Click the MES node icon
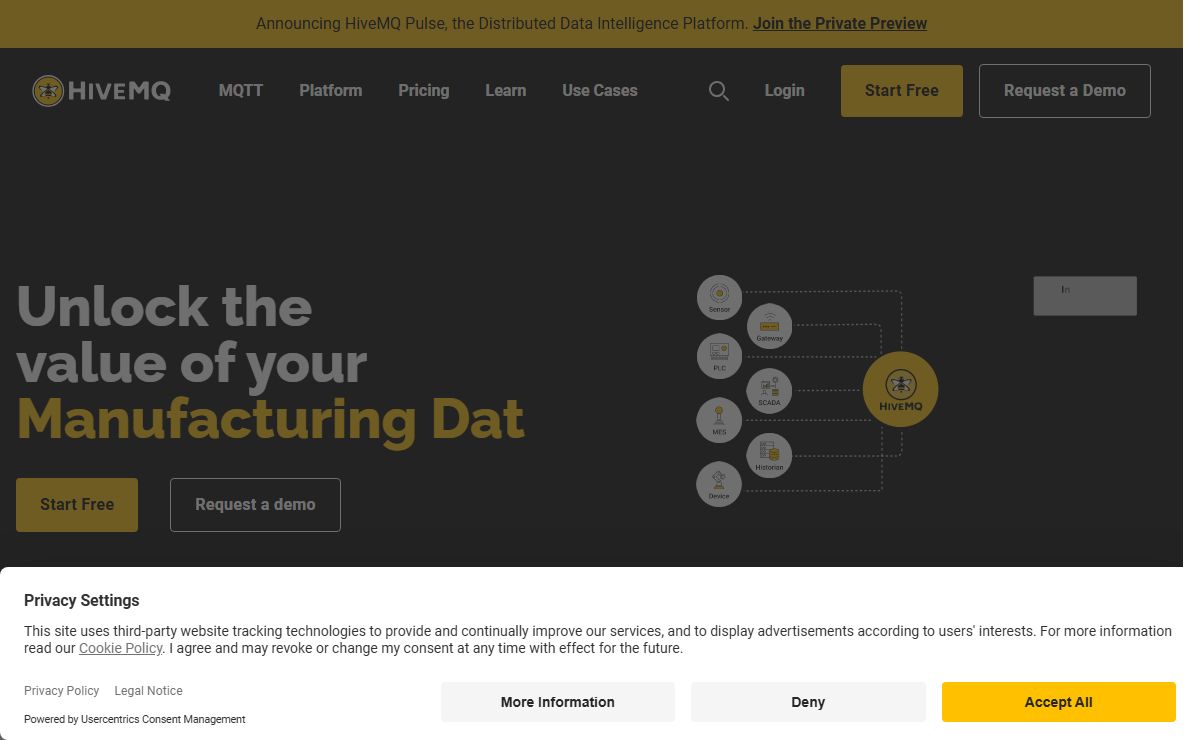Image resolution: width=1200 pixels, height=740 pixels. [719, 420]
